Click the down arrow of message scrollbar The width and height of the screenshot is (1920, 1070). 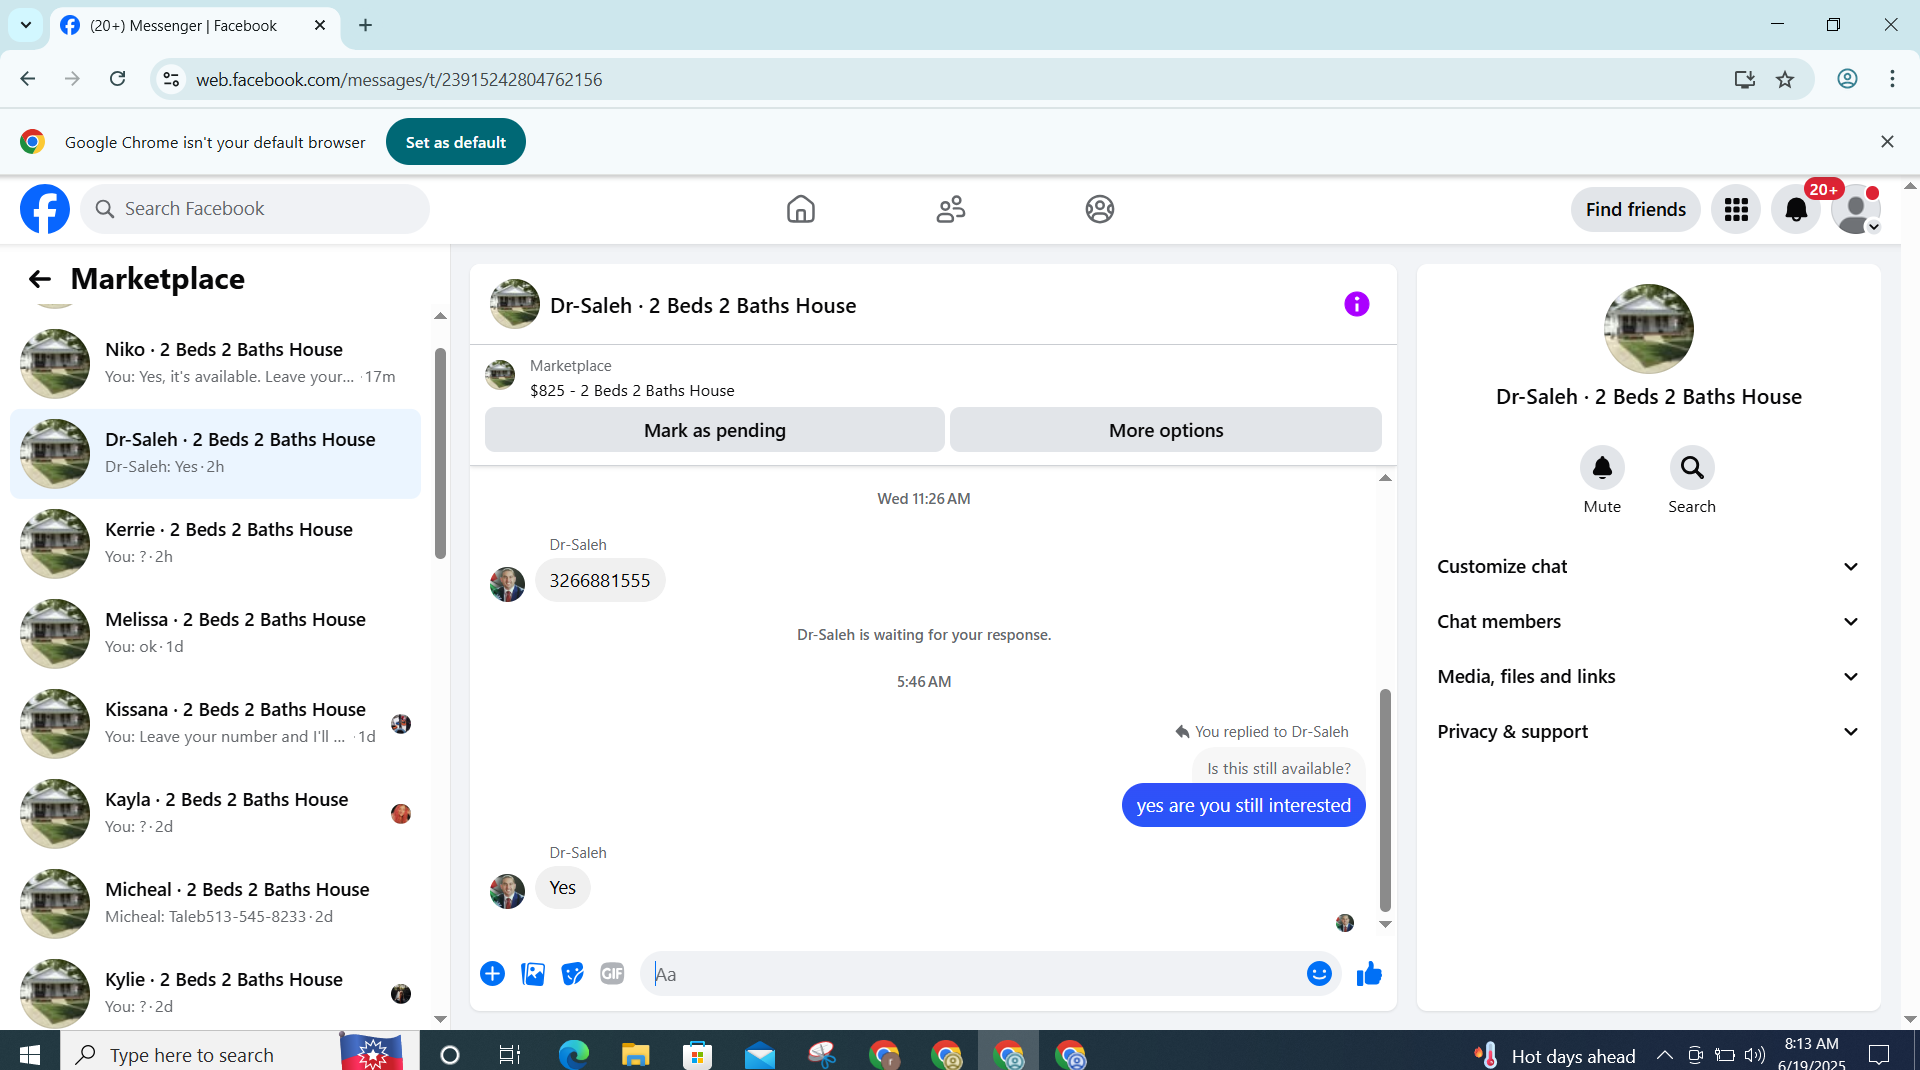[1385, 924]
